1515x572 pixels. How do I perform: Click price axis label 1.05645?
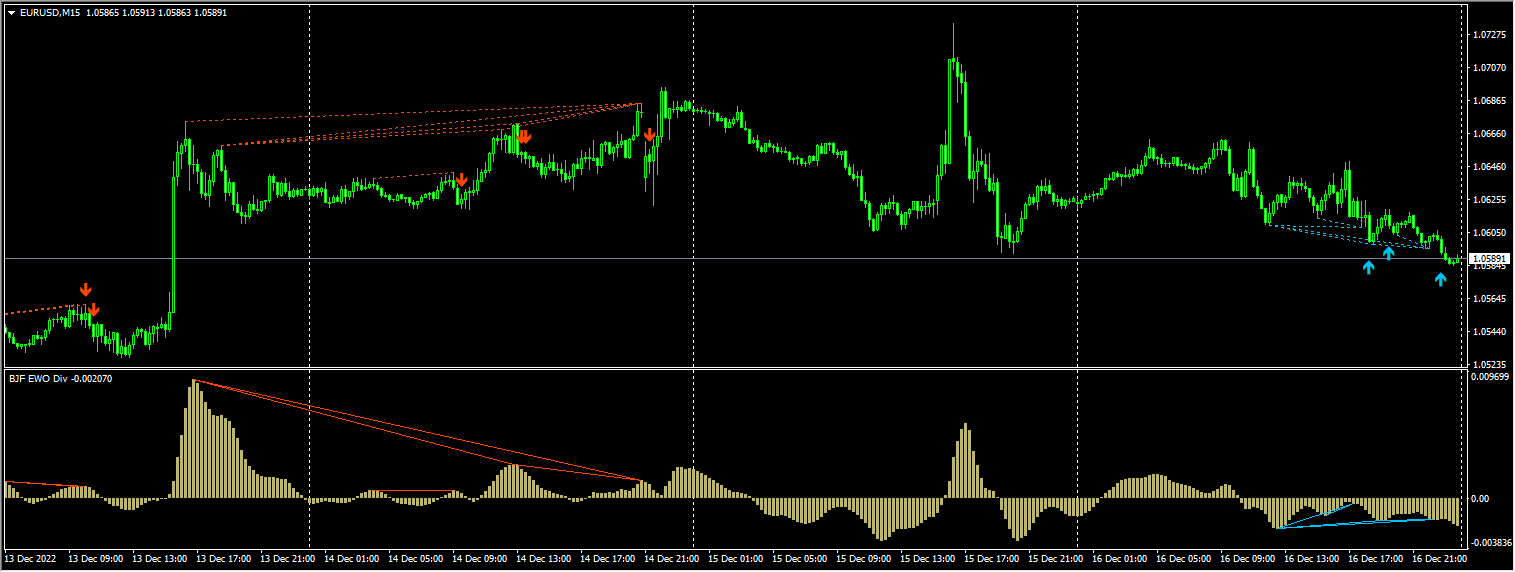point(1490,299)
